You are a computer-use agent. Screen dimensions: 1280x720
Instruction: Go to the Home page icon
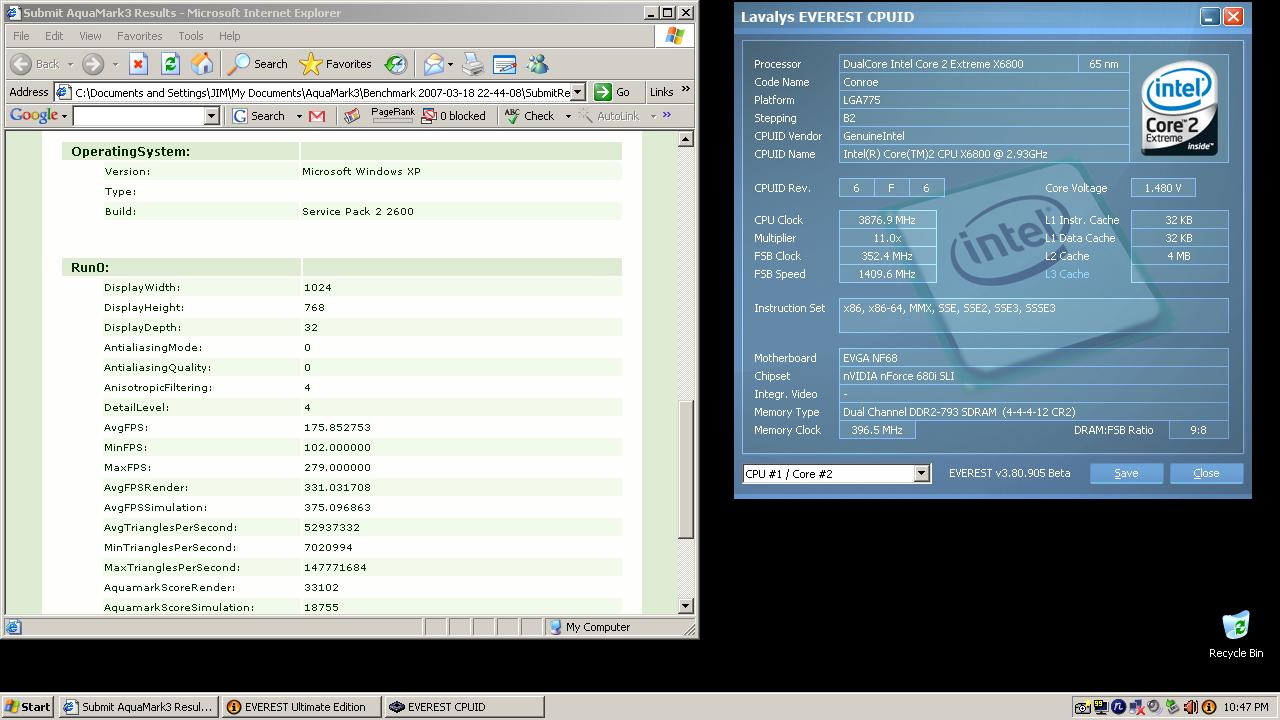(202, 64)
